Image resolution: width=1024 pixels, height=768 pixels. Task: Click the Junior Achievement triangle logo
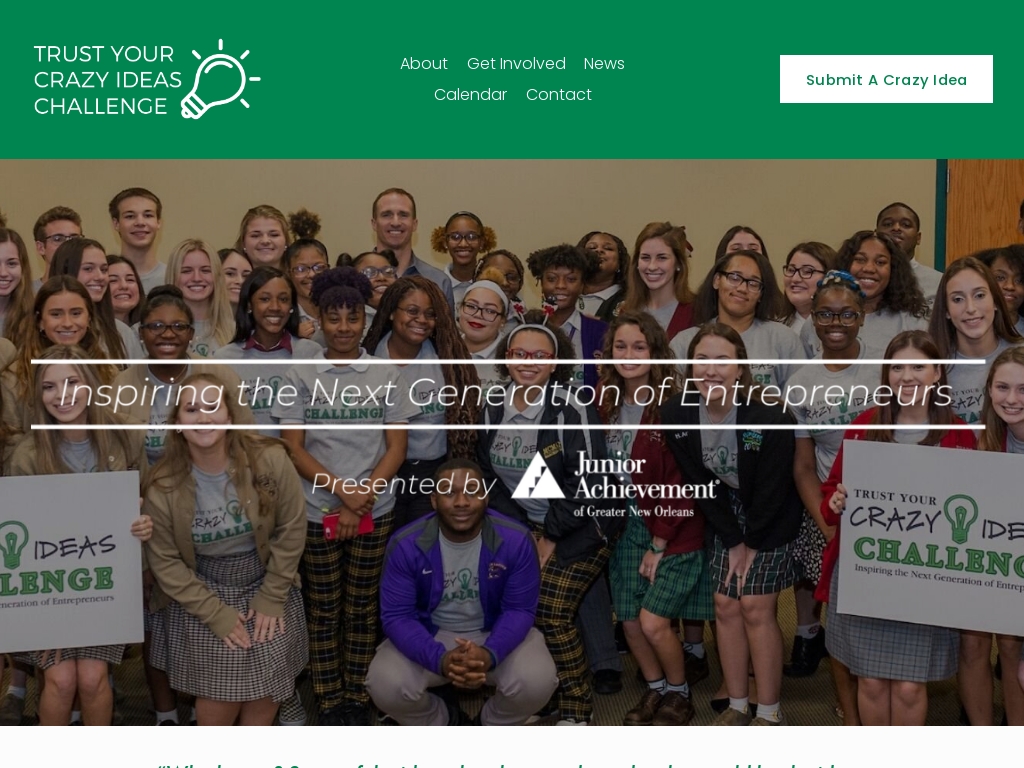[x=538, y=475]
